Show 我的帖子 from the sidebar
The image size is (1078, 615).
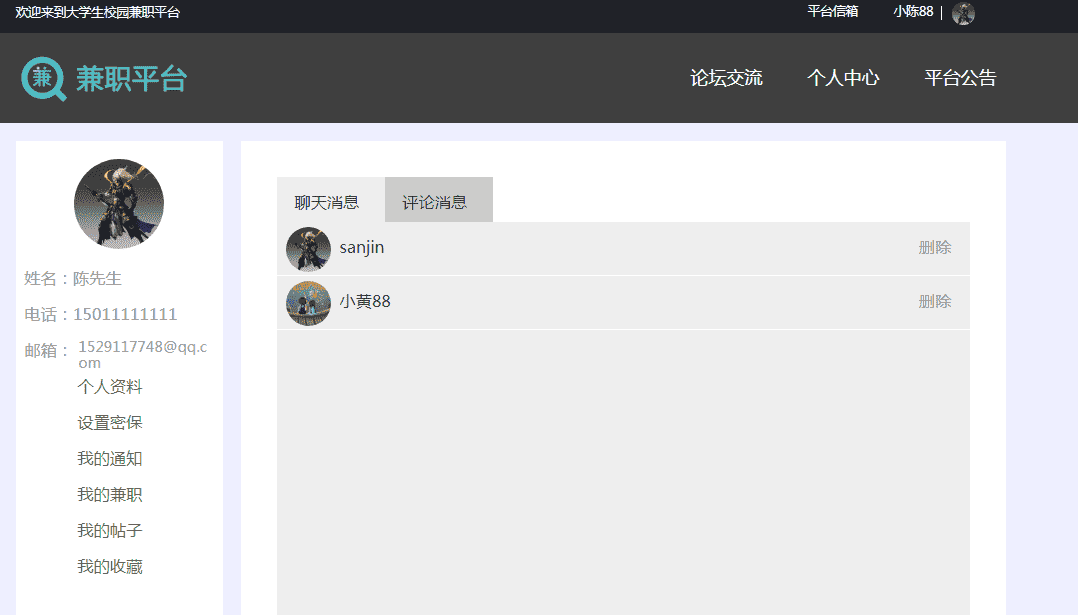pyautogui.click(x=110, y=531)
